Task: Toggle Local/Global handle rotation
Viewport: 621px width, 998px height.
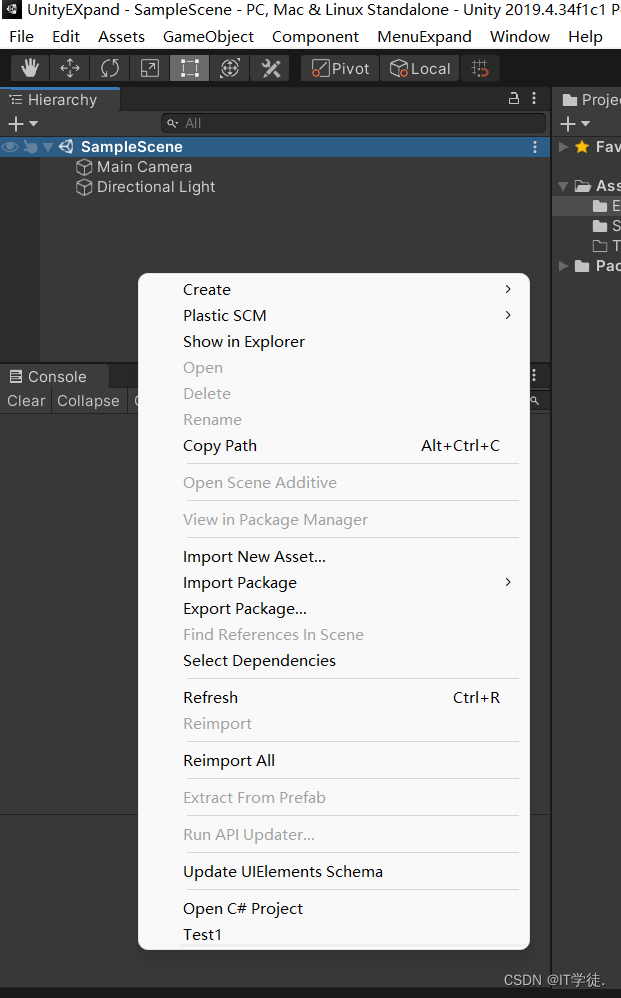Action: (420, 69)
